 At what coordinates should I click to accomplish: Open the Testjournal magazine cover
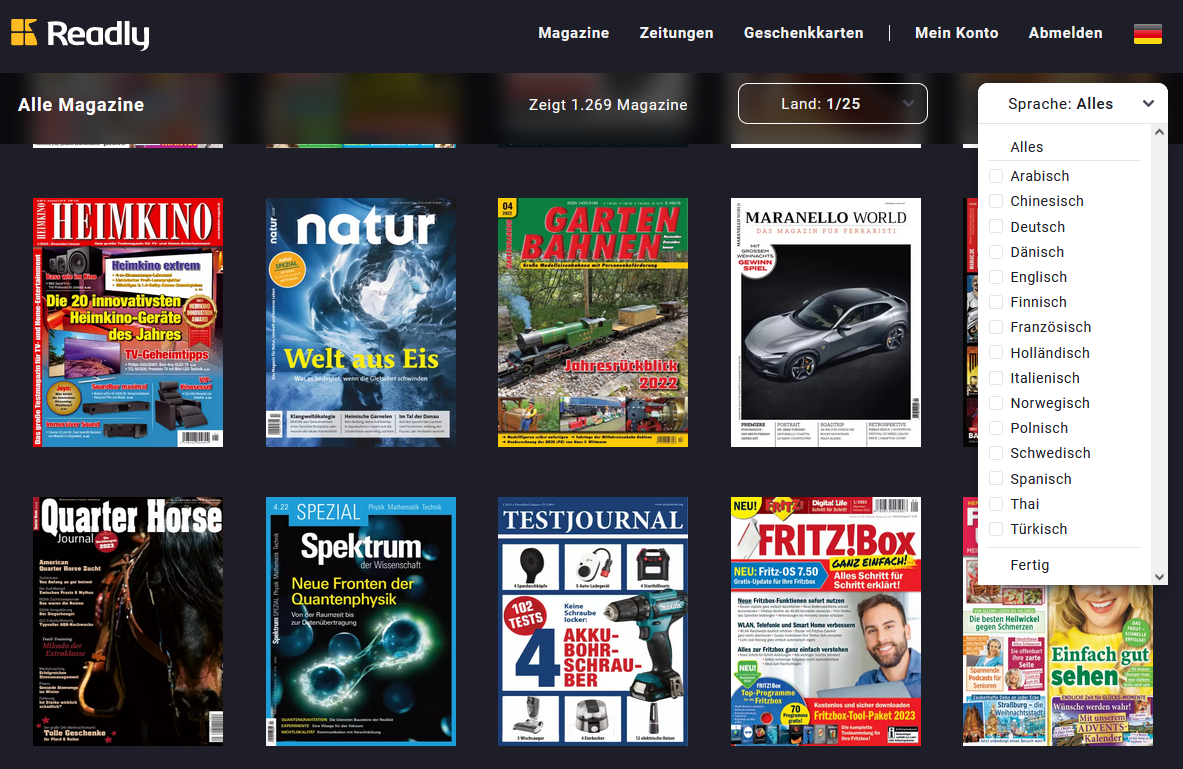point(593,621)
